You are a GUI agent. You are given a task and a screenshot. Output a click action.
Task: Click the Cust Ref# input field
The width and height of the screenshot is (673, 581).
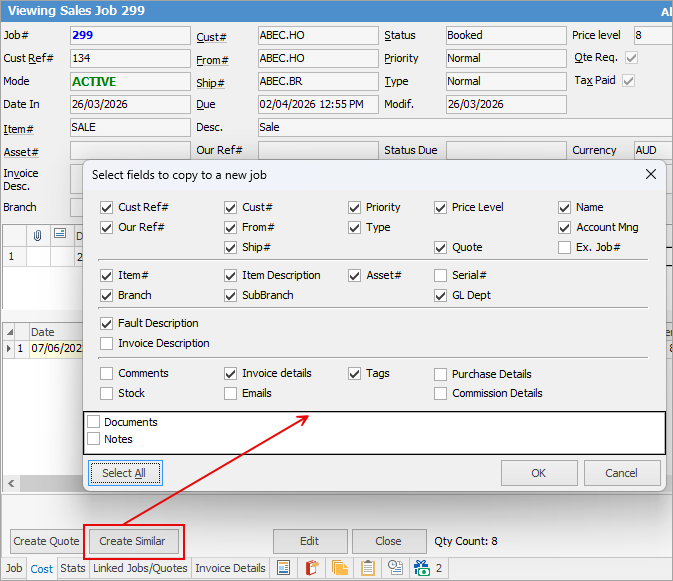[130, 58]
